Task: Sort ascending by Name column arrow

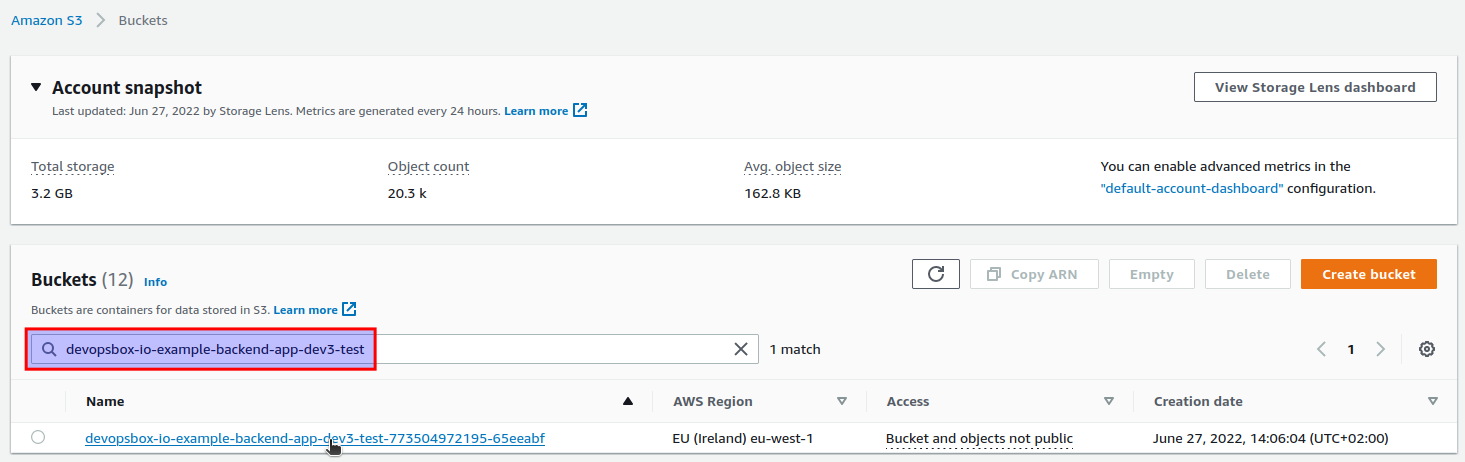Action: [x=628, y=401]
